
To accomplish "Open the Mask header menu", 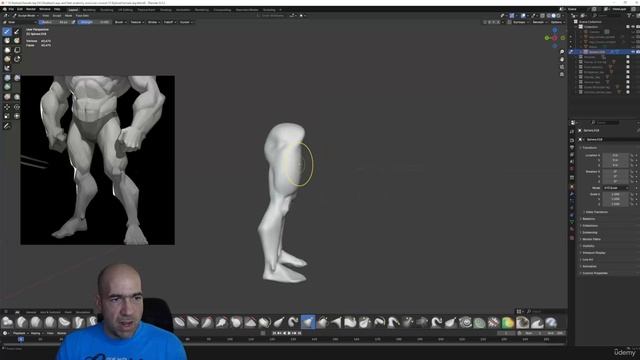I will 68,16.
